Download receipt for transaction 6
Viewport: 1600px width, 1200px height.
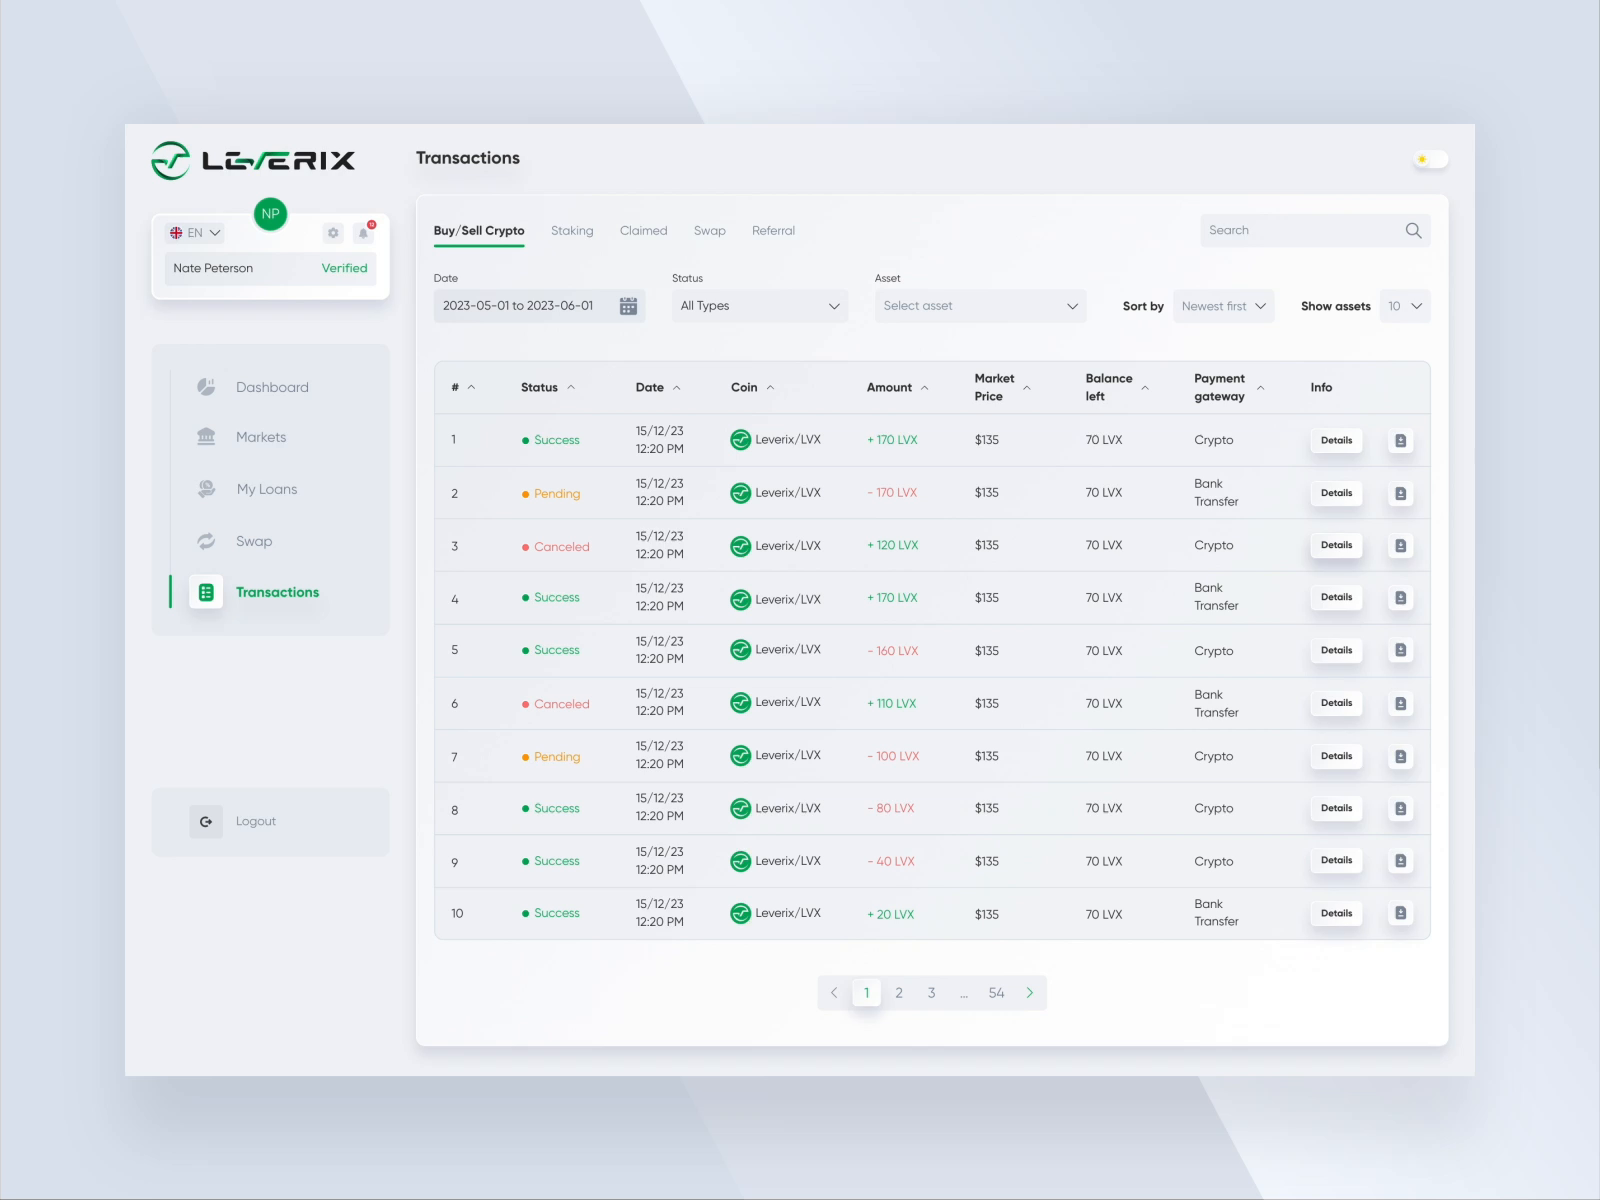(1401, 704)
